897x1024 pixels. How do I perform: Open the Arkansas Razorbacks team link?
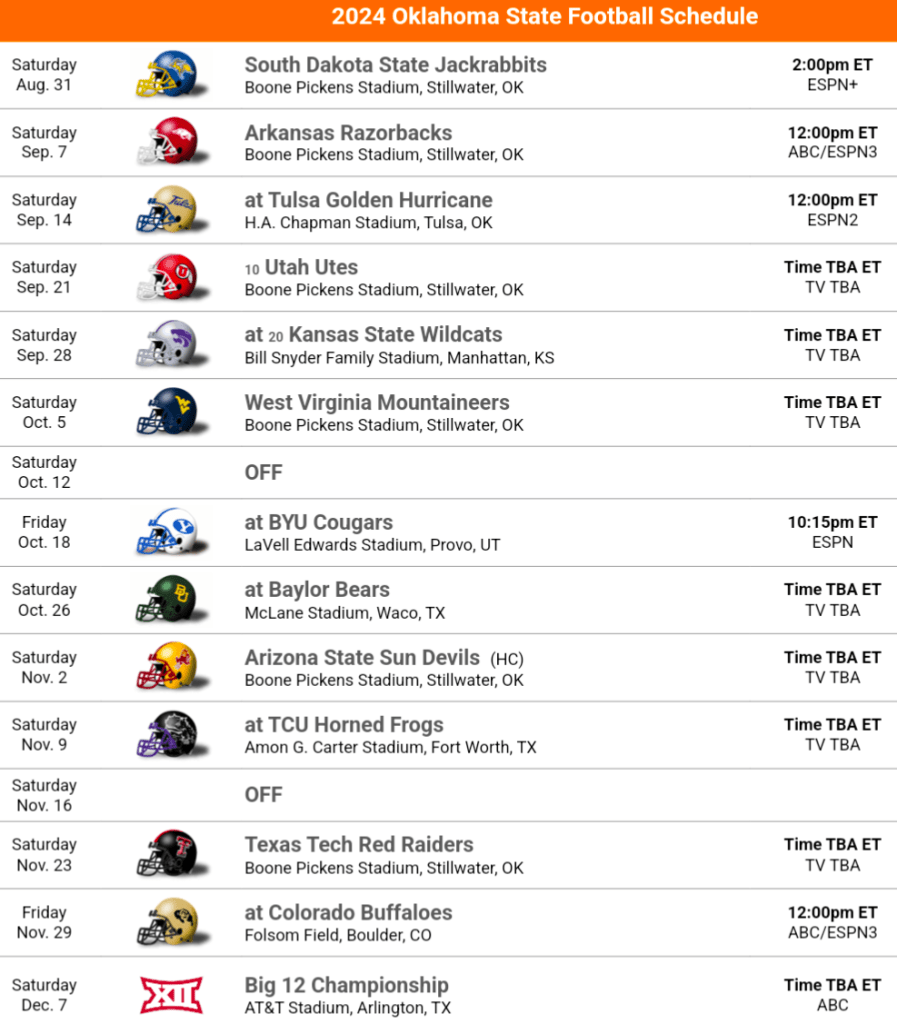348,133
